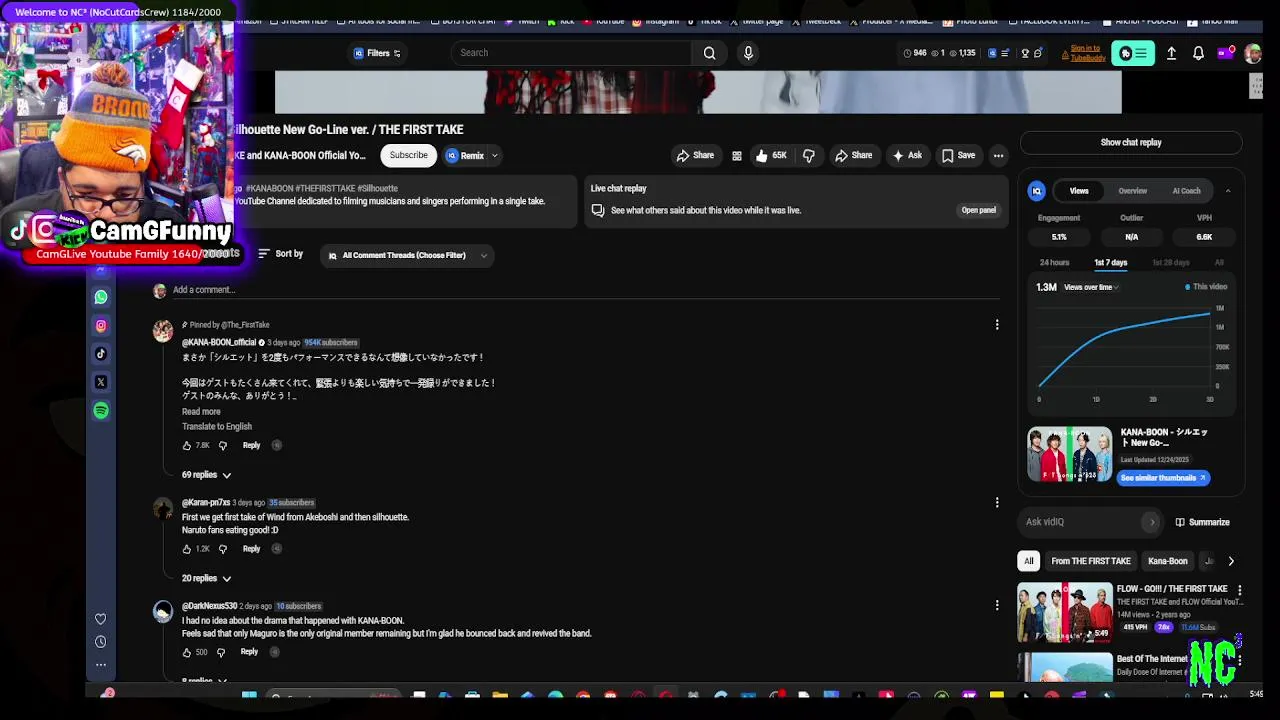
Task: Open @KANA-BOON_official channel link
Action: (219, 343)
